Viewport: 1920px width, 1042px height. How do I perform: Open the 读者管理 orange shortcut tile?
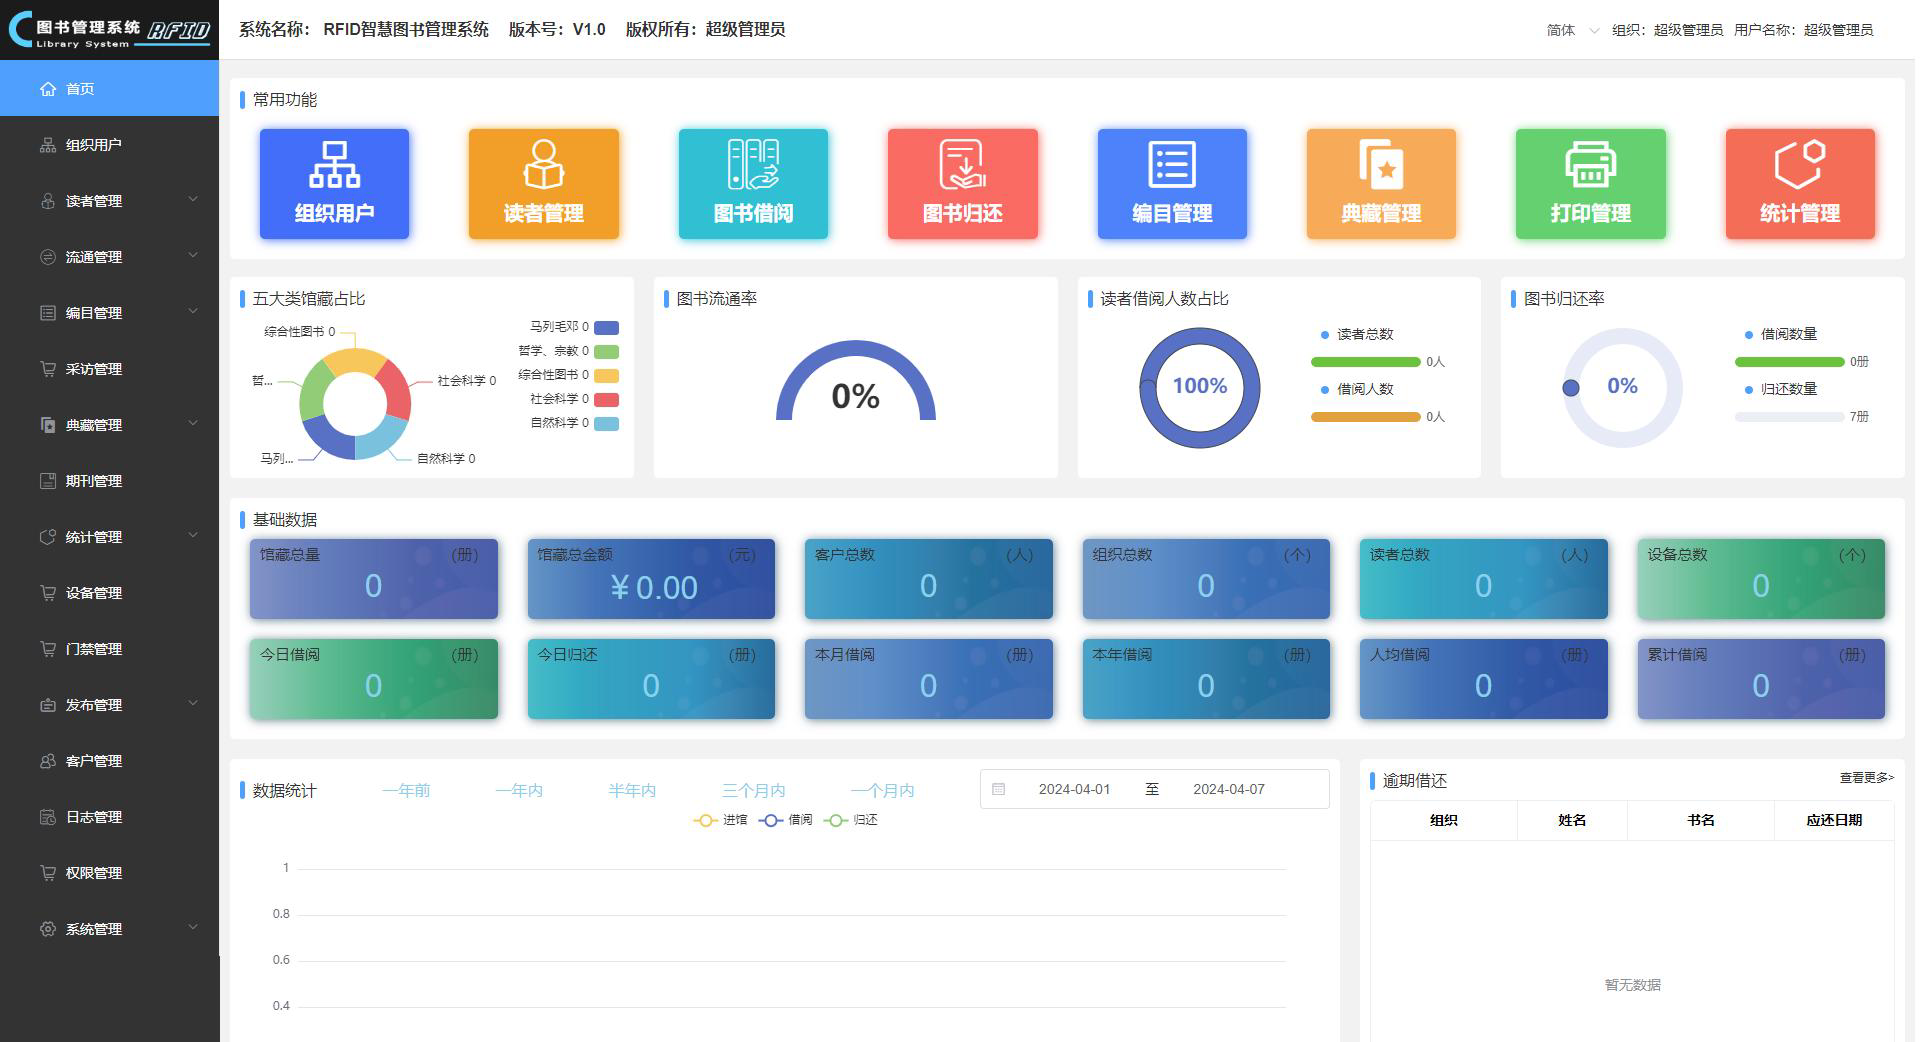[x=543, y=184]
